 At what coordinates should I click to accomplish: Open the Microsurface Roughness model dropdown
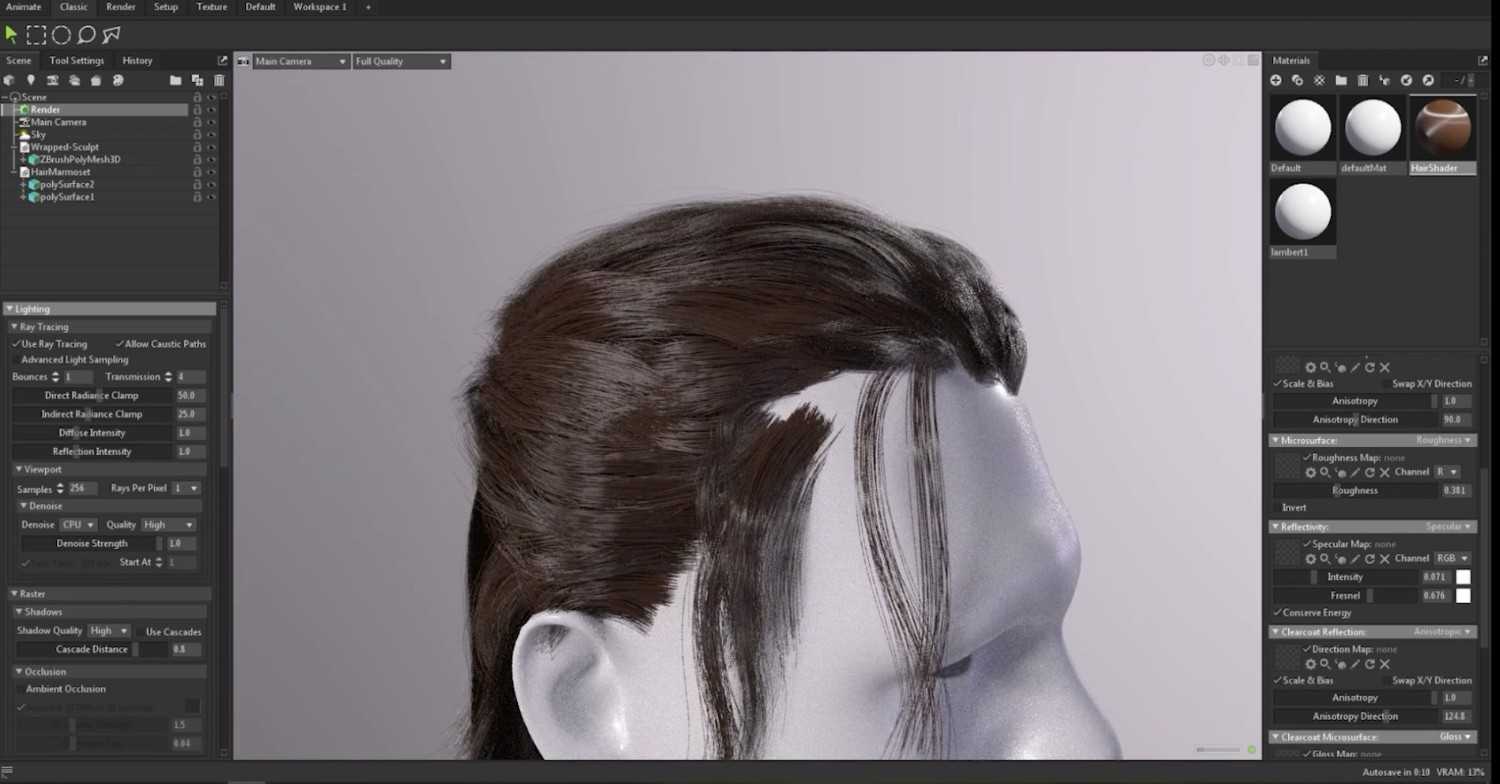[x=1442, y=440]
